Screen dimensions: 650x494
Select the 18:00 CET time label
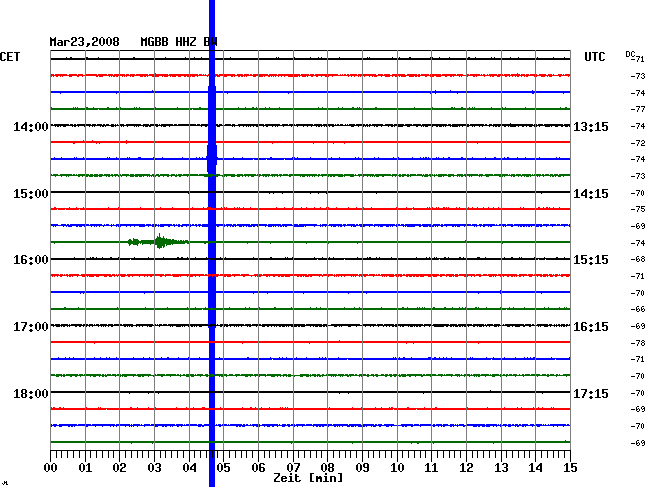[31, 393]
